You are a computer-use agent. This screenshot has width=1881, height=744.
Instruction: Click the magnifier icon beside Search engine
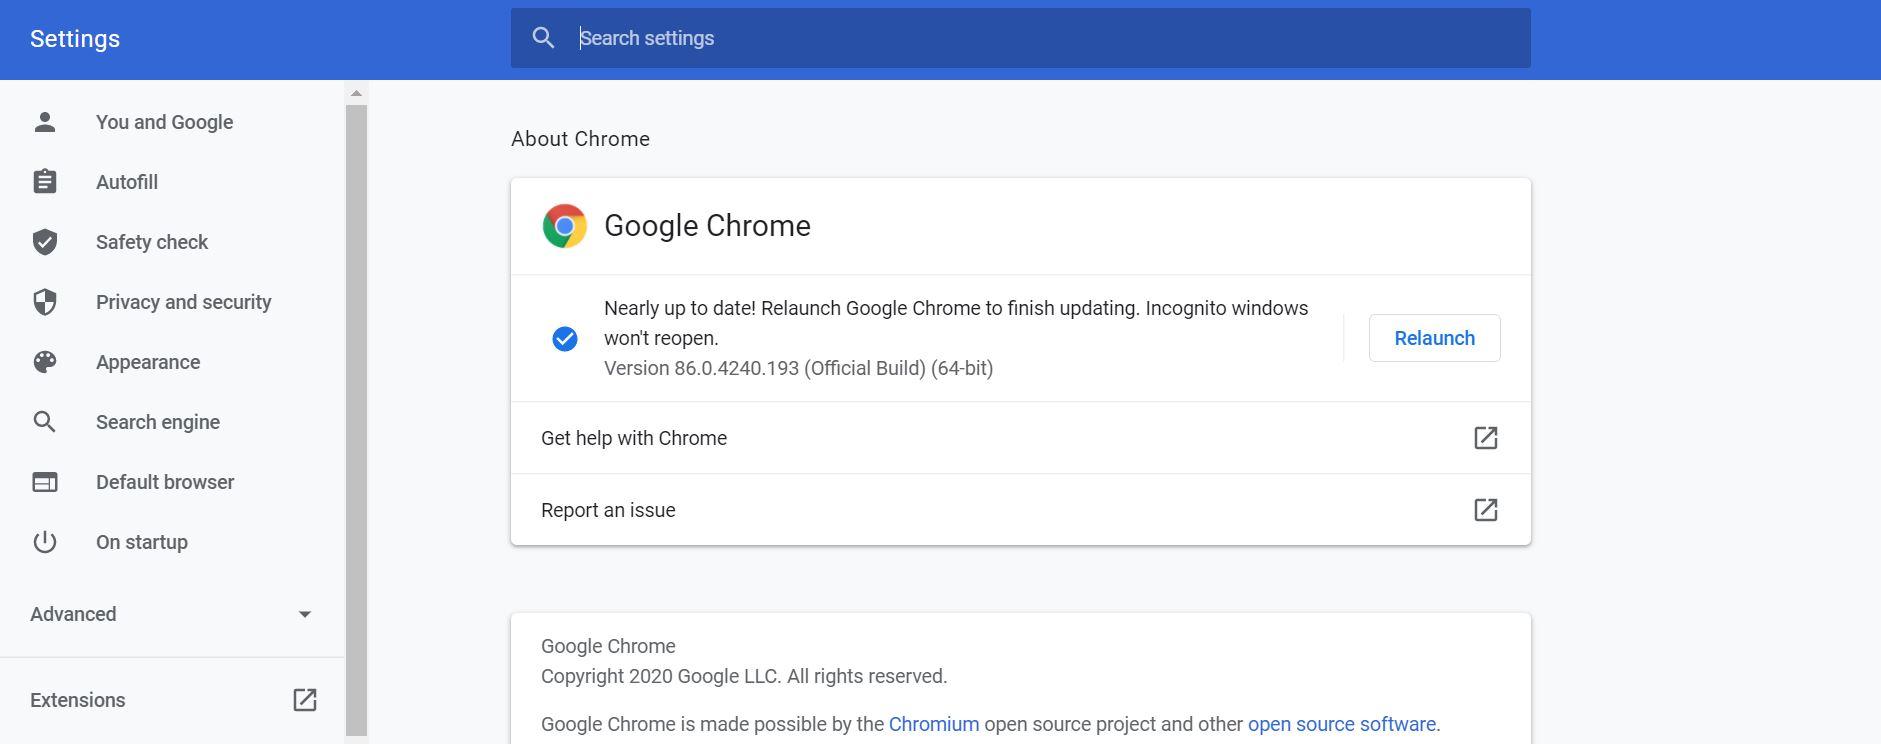point(44,422)
